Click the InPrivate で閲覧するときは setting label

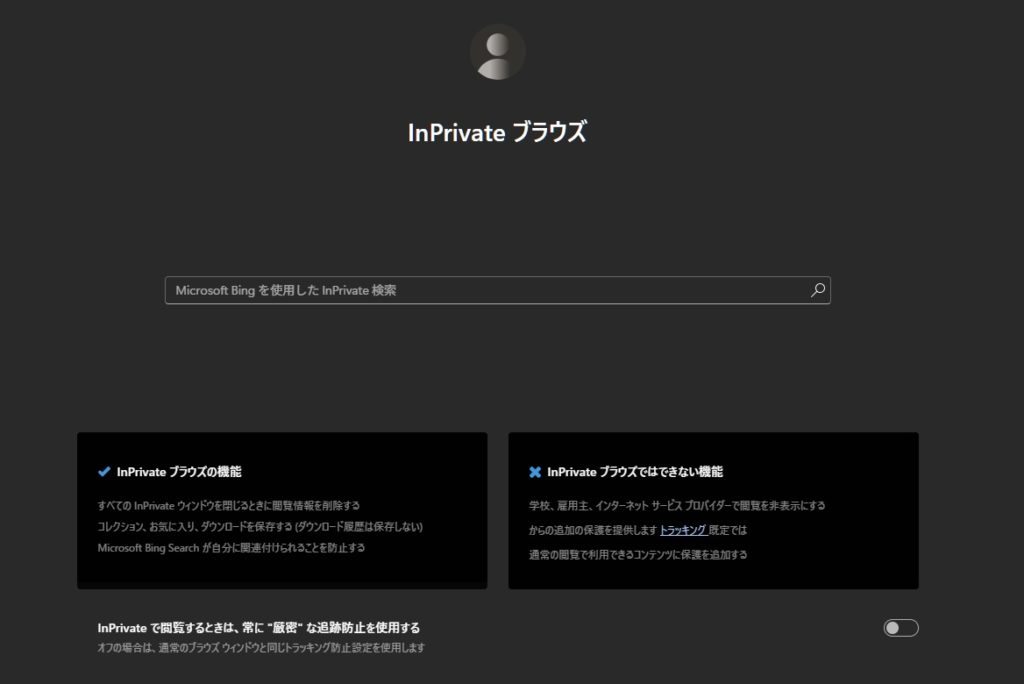[x=258, y=628]
